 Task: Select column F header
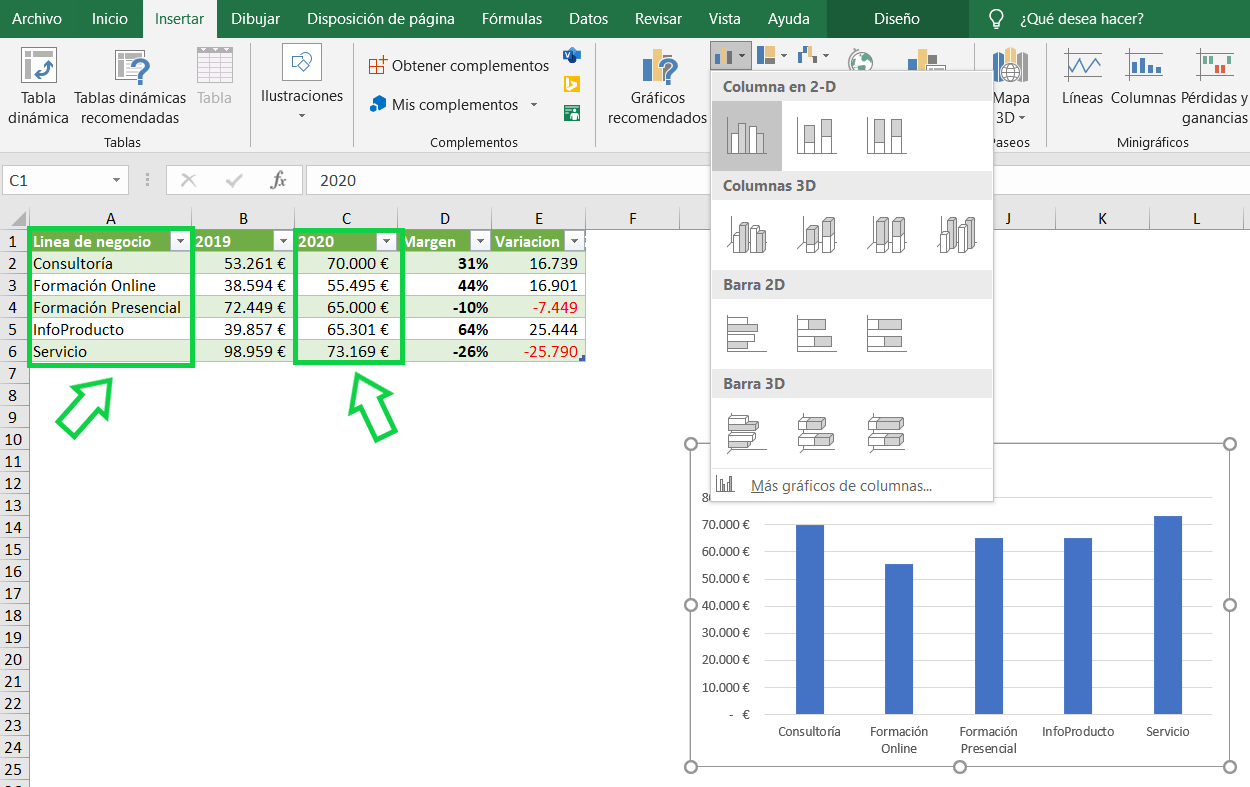(633, 219)
